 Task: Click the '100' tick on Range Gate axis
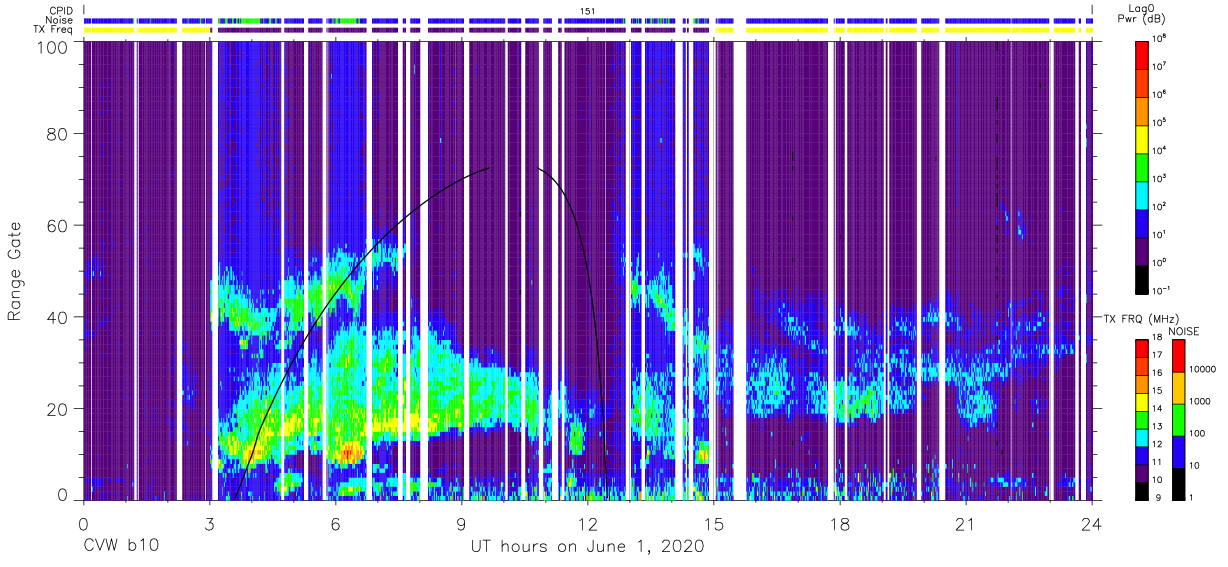[53, 47]
